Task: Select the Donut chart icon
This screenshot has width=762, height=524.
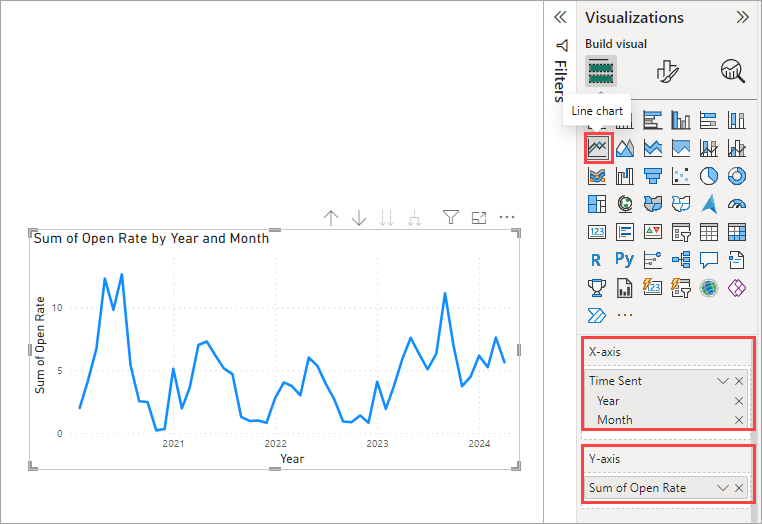Action: pos(737,176)
